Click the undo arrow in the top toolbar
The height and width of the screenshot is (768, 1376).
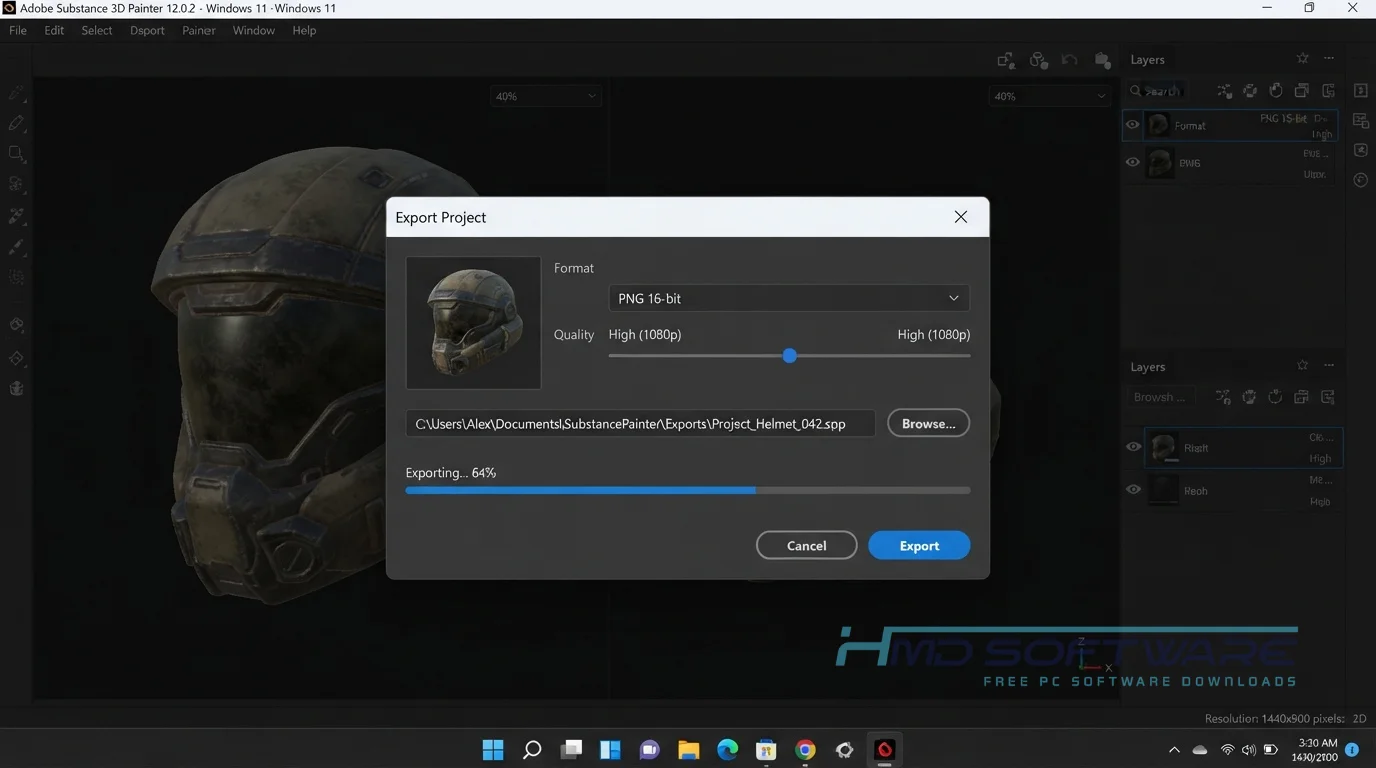pyautogui.click(x=1070, y=60)
